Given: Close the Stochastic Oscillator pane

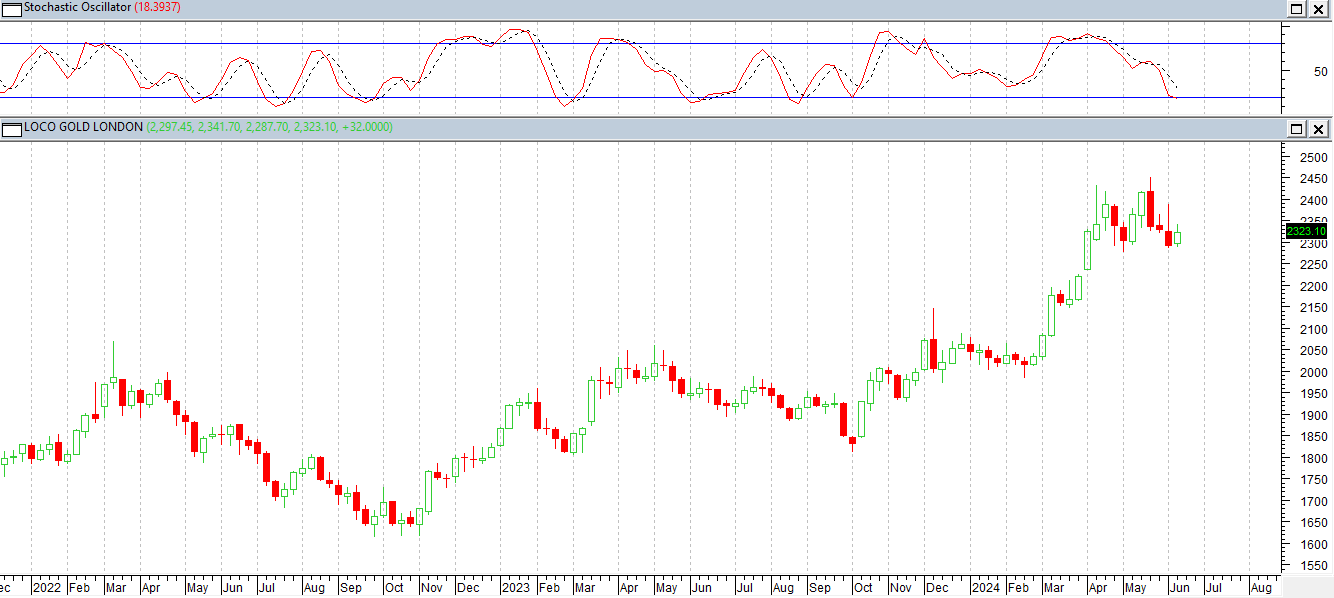Looking at the screenshot, I should tap(1319, 8).
